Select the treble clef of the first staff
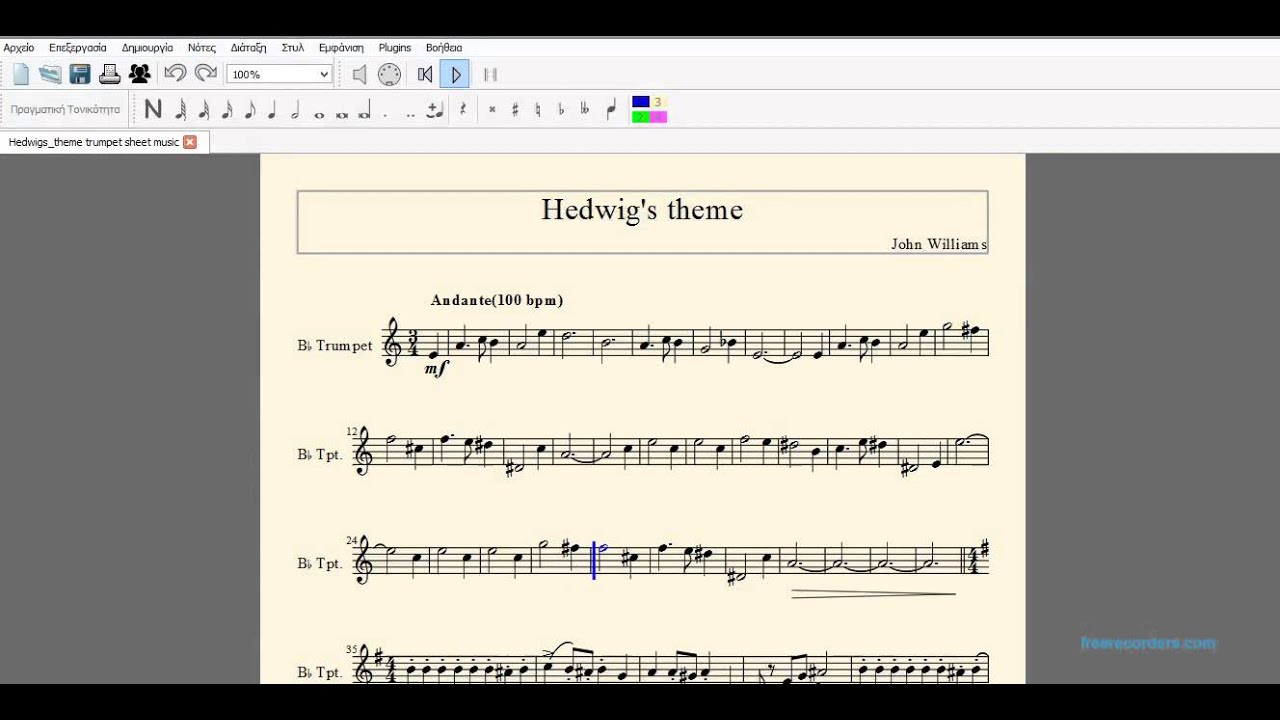This screenshot has width=1280, height=720. 392,343
